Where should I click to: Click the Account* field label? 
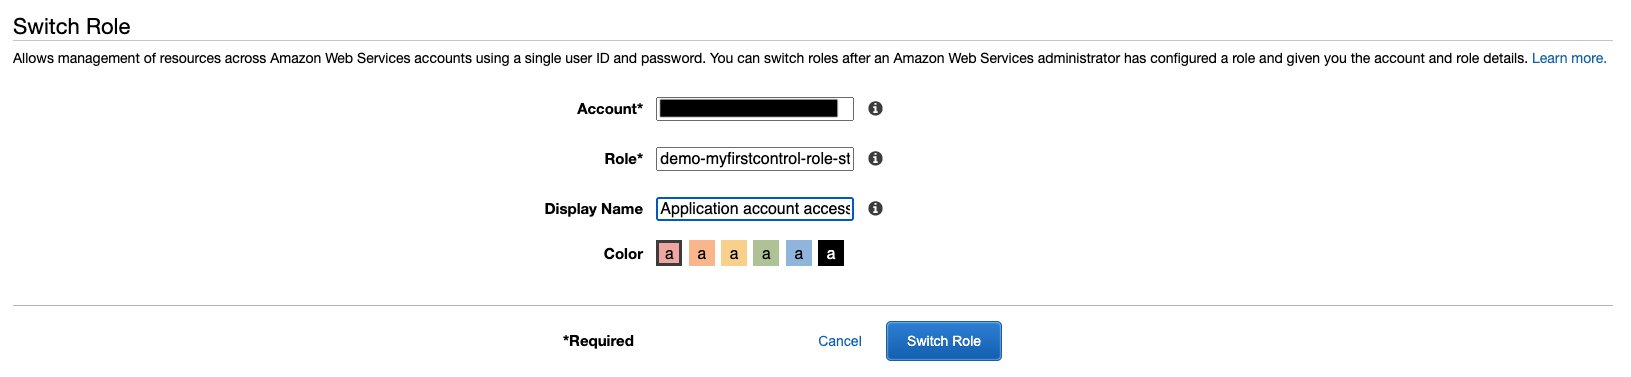click(x=610, y=109)
